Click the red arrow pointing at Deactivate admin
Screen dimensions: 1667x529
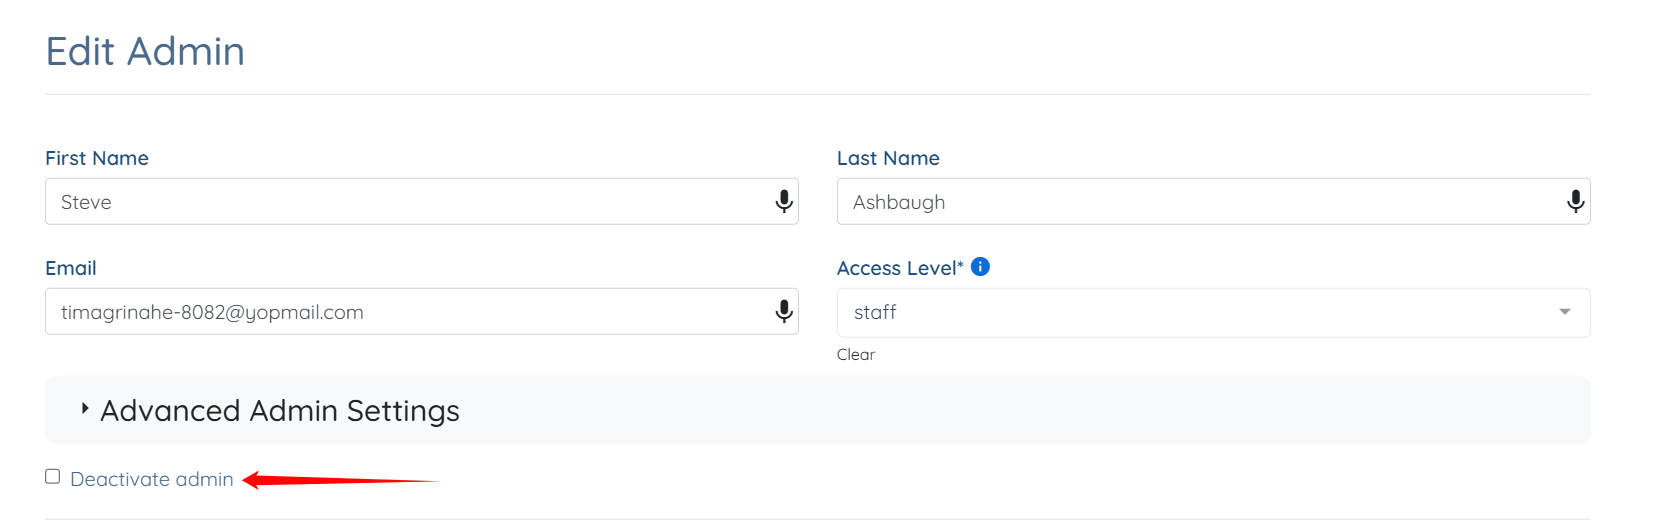tap(340, 481)
